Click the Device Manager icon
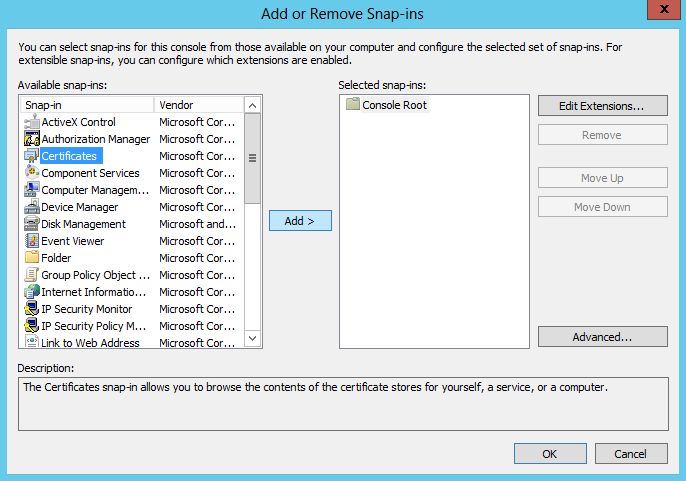 click(31, 207)
